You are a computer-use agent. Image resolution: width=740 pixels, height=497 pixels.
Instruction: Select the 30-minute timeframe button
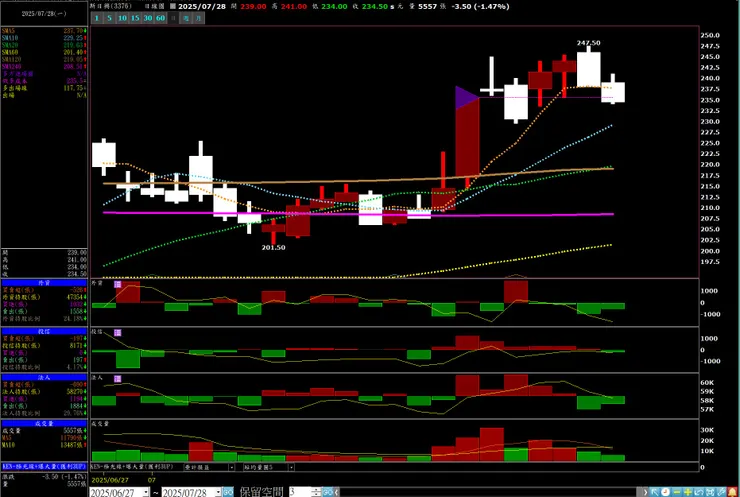click(148, 18)
